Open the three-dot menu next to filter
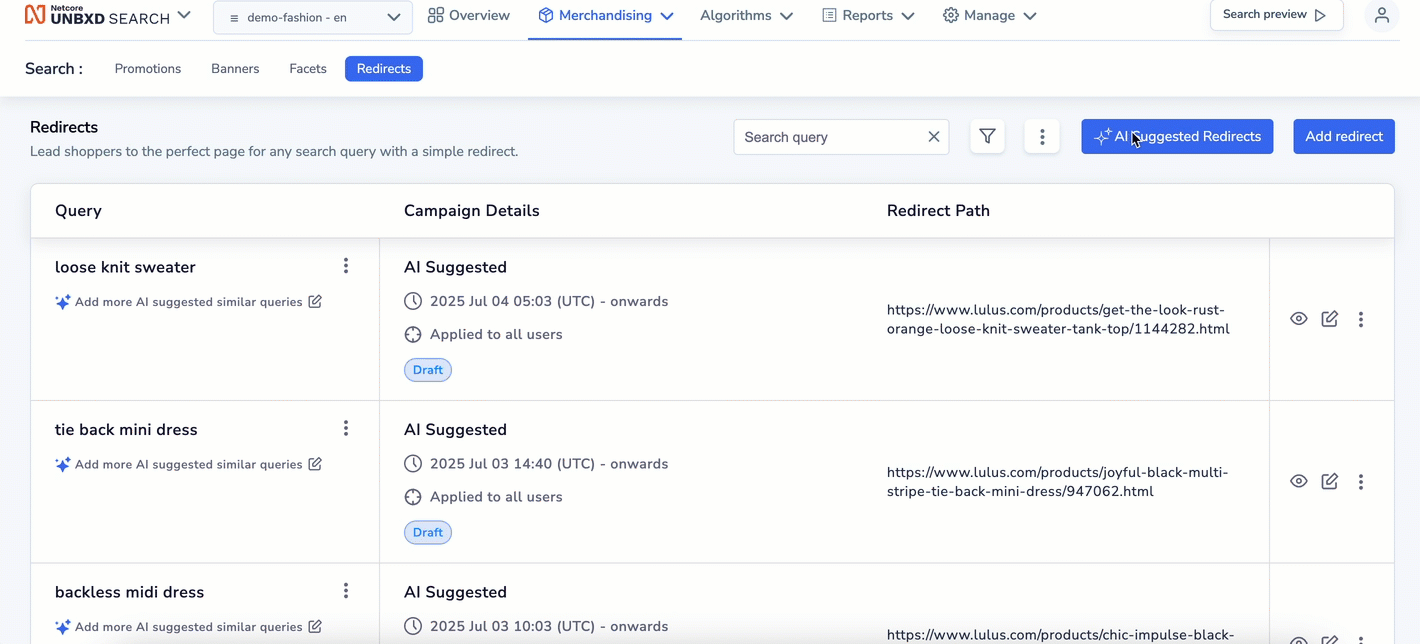The width and height of the screenshot is (1420, 644). coord(1042,137)
